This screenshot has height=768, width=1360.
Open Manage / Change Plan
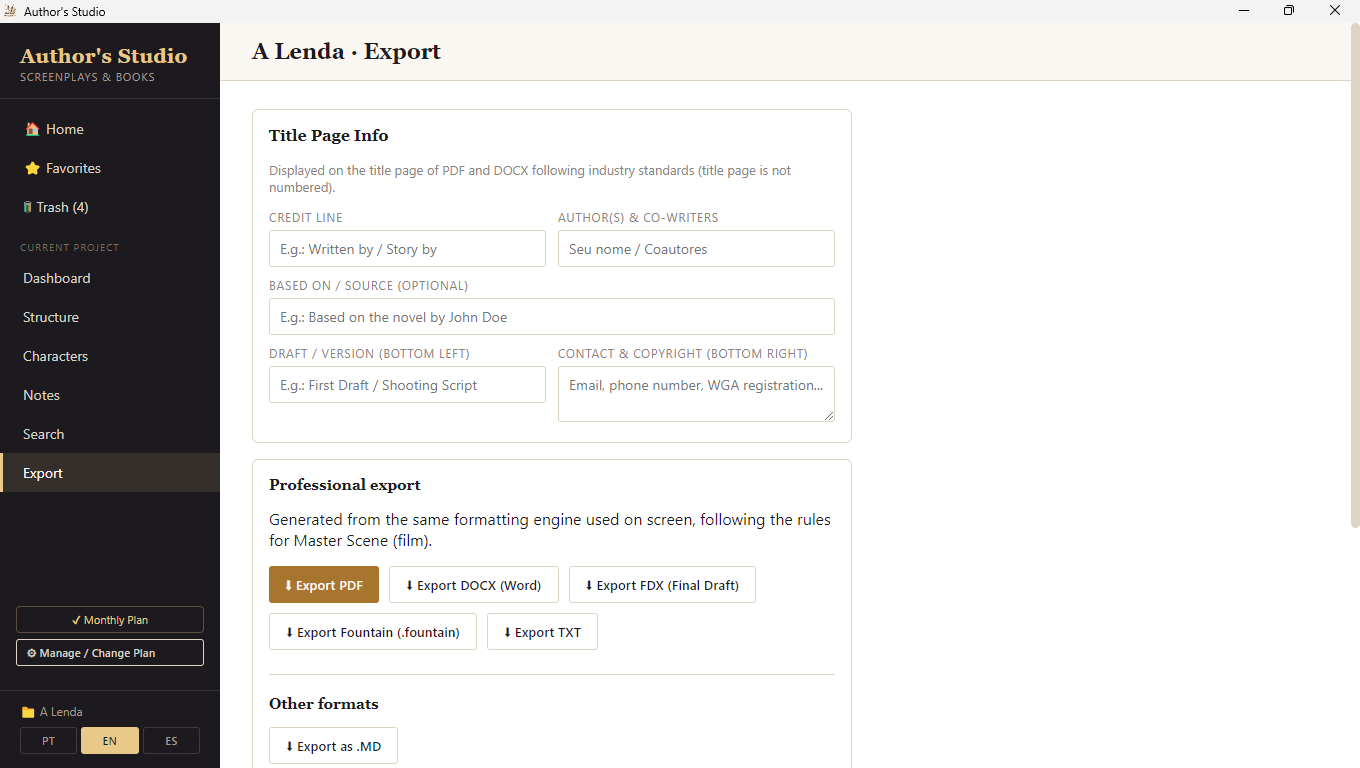(110, 653)
